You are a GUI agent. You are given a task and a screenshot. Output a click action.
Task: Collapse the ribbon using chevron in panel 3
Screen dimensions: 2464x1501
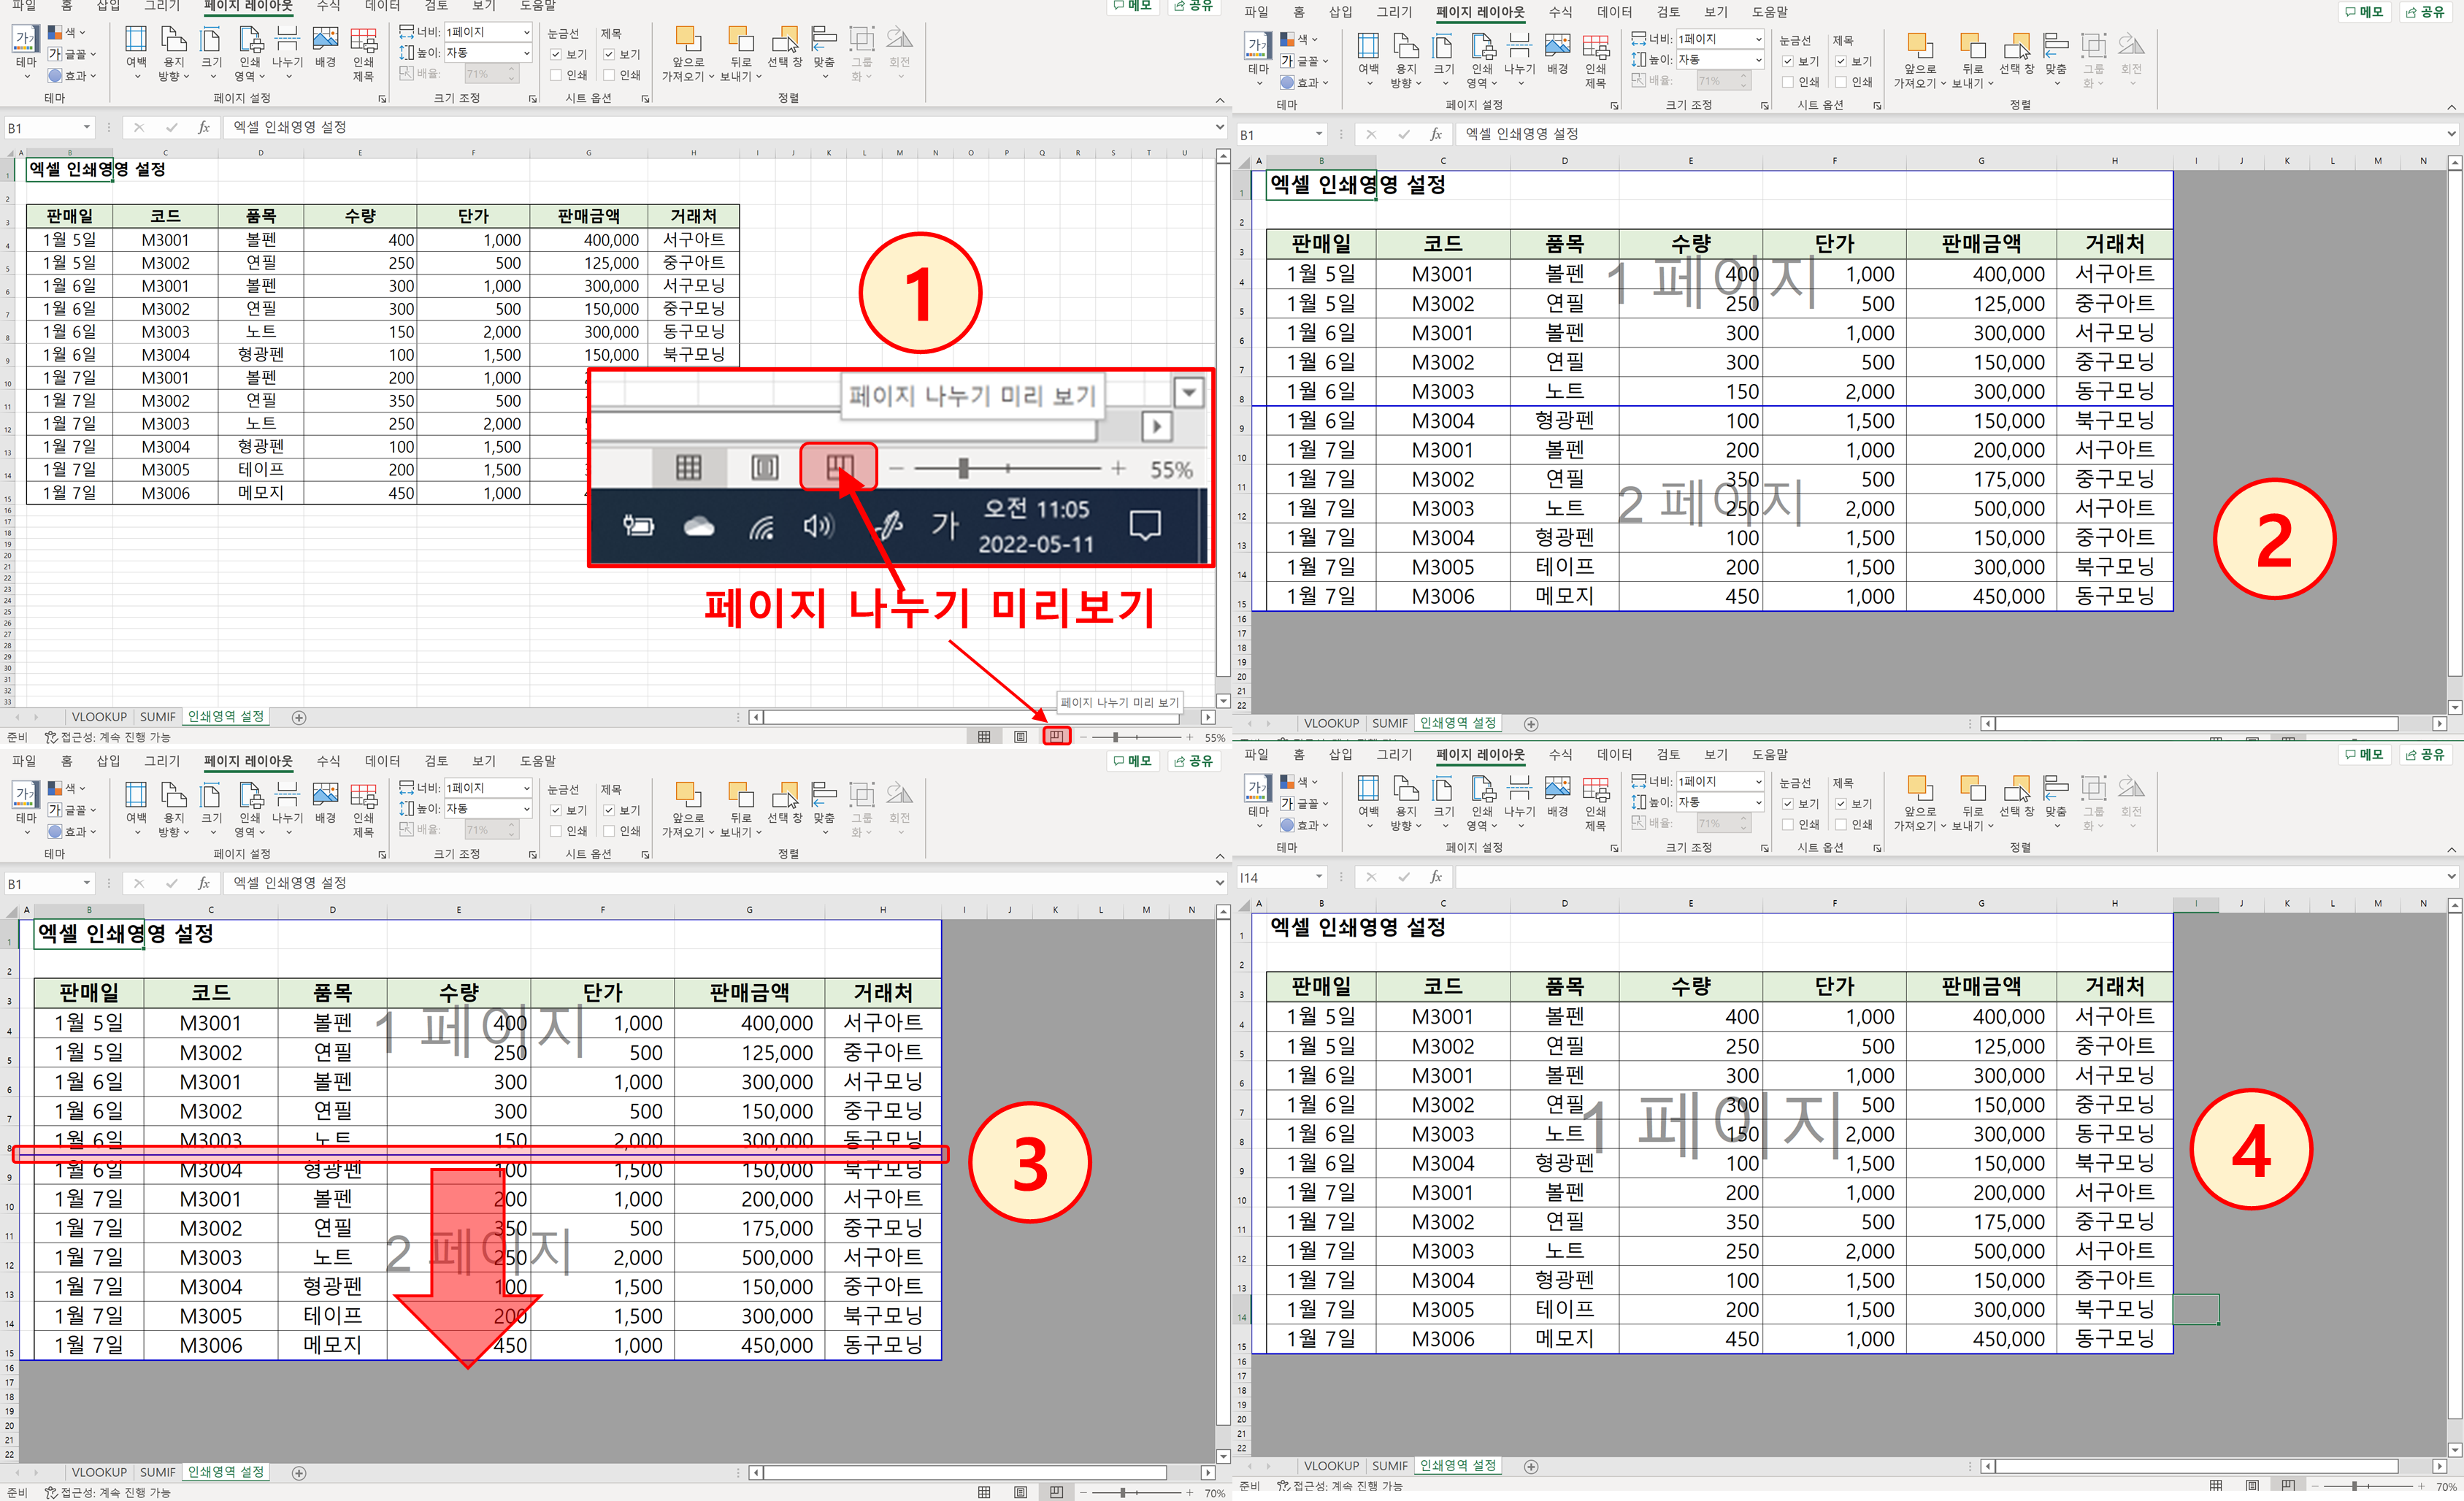click(x=1220, y=856)
